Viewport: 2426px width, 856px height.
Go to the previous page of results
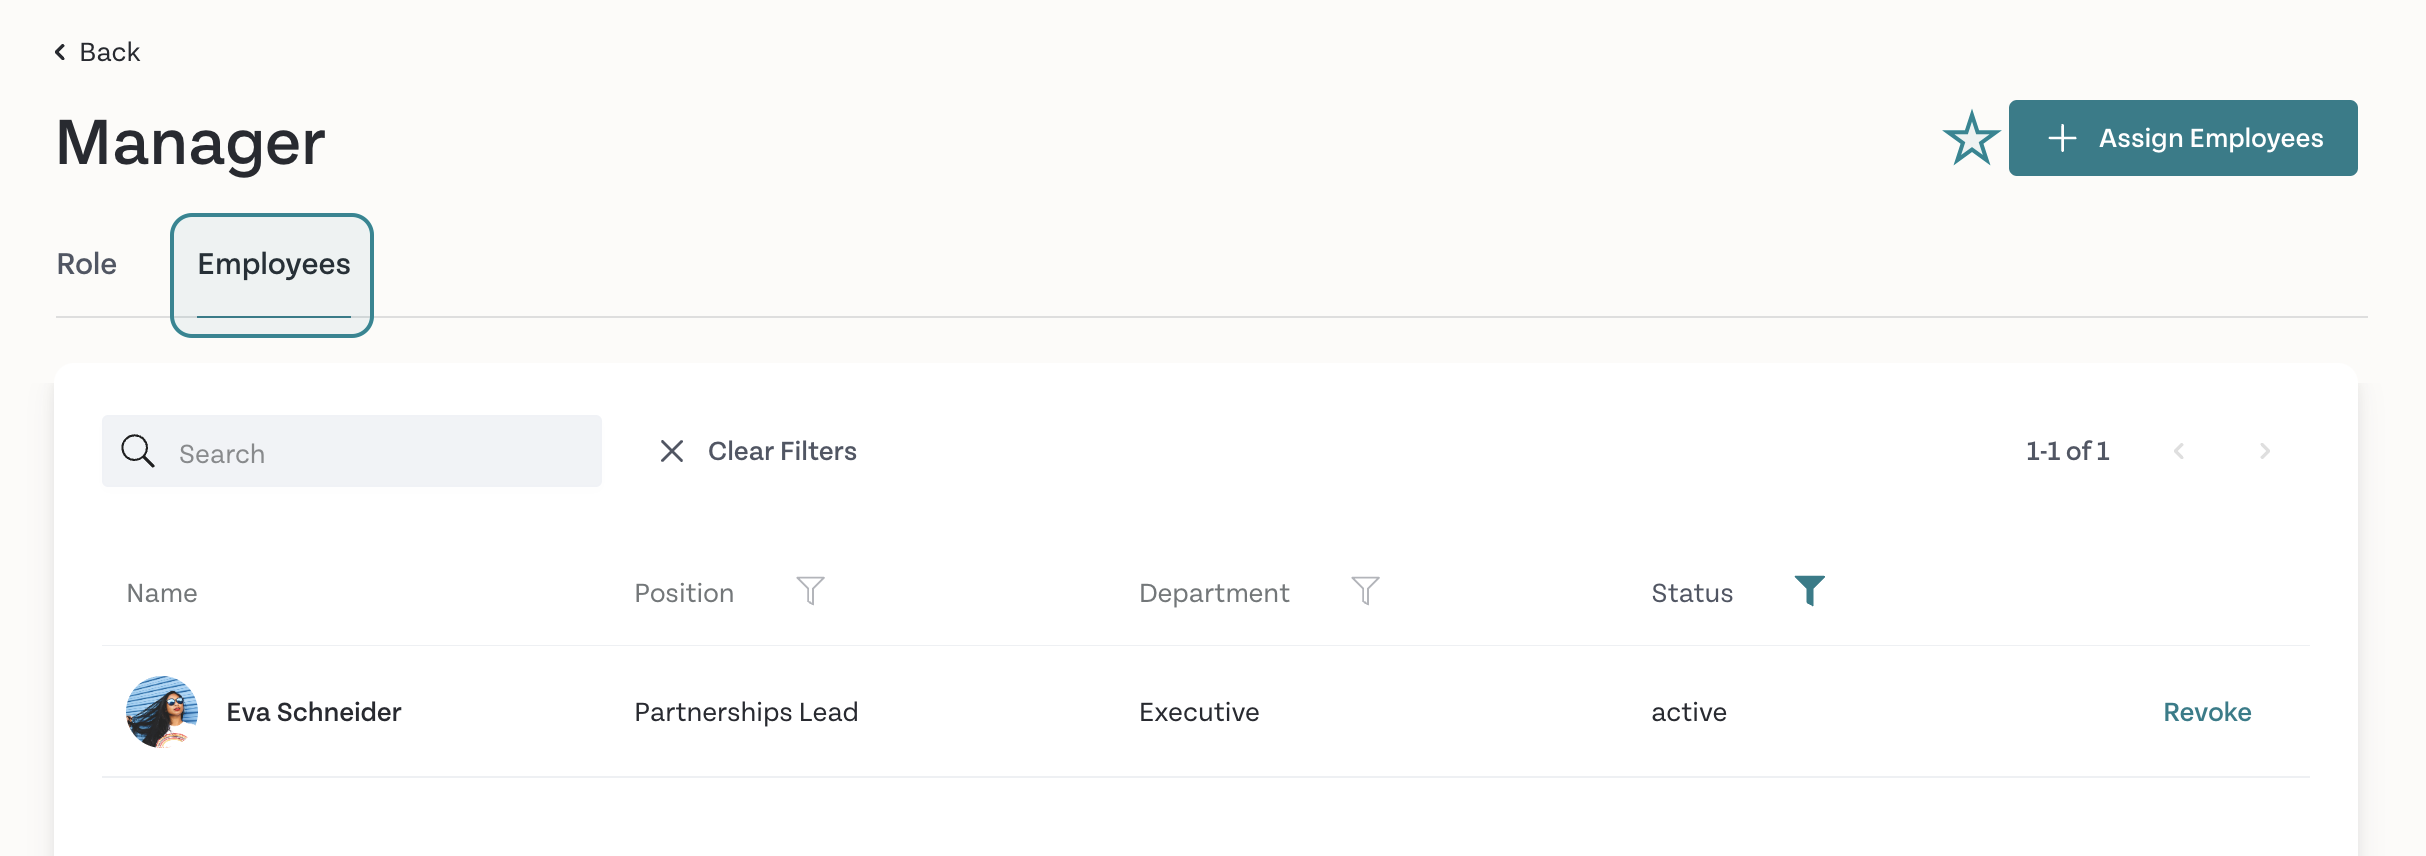point(2179,451)
